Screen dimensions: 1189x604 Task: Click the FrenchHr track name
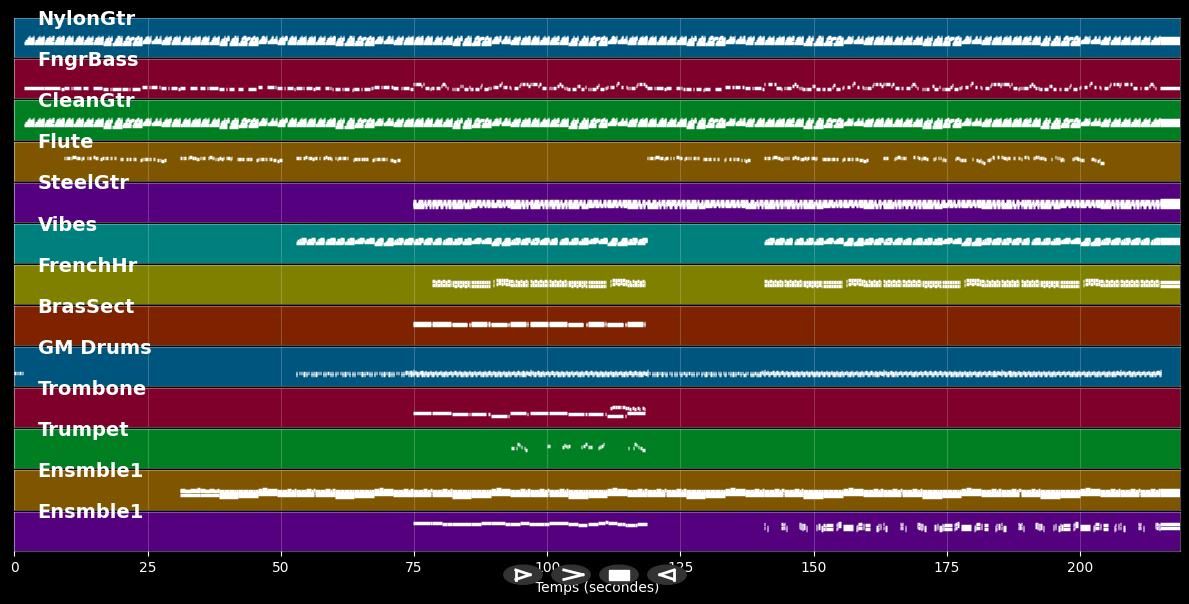(87, 266)
